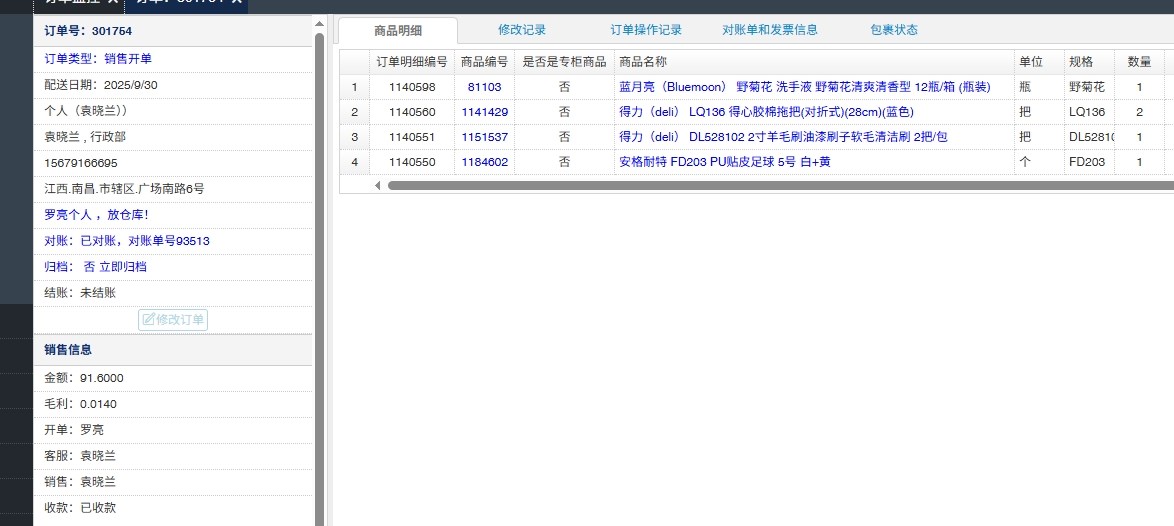Show the 包裹状态 tab

pyautogui.click(x=893, y=30)
